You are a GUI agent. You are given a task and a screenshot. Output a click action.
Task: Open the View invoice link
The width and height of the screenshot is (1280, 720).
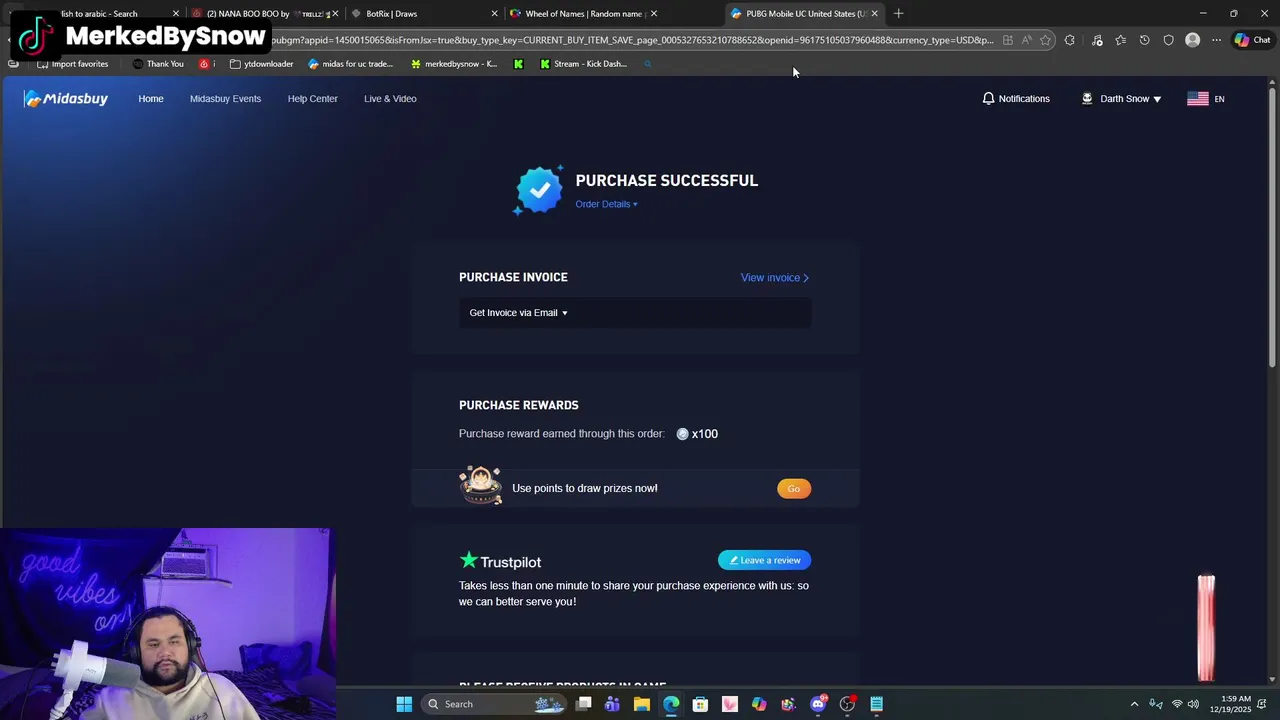[x=775, y=277]
